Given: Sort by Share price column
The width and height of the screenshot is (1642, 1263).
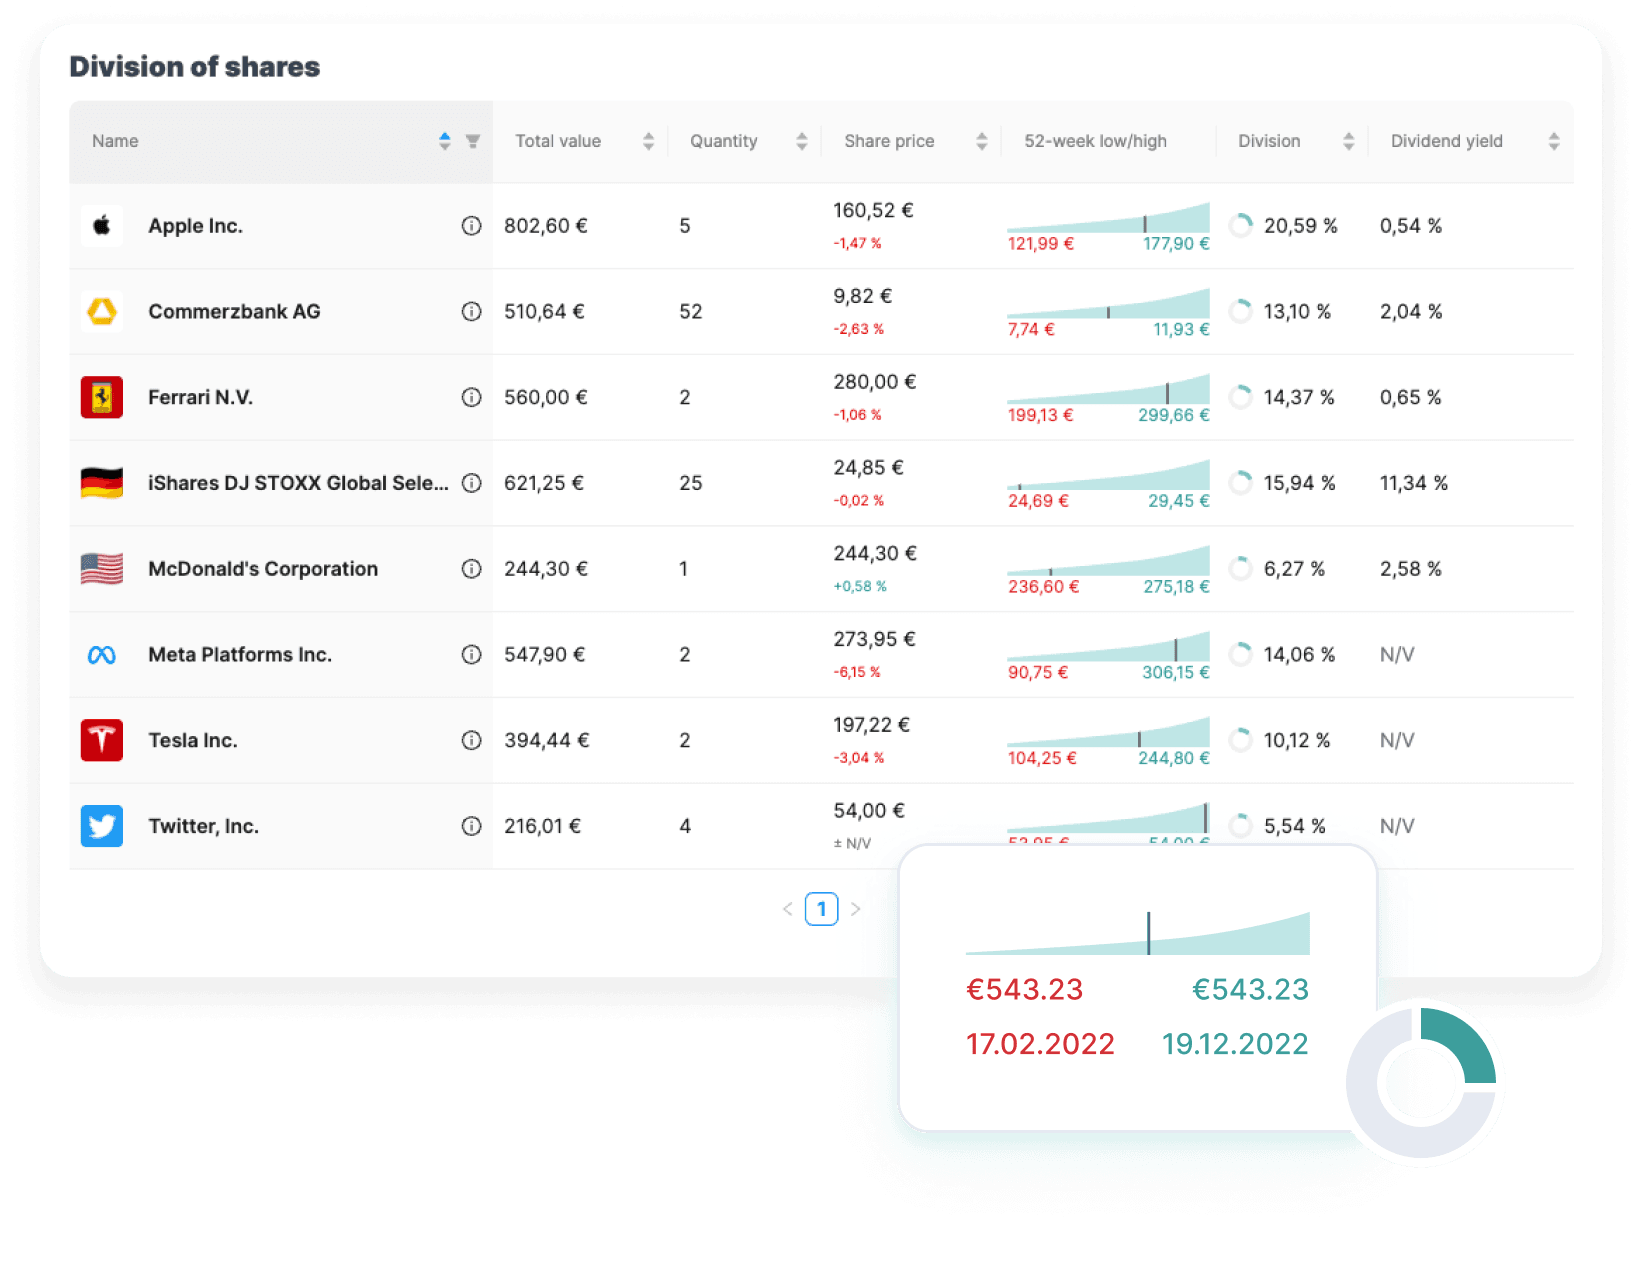Looking at the screenshot, I should pyautogui.click(x=981, y=142).
